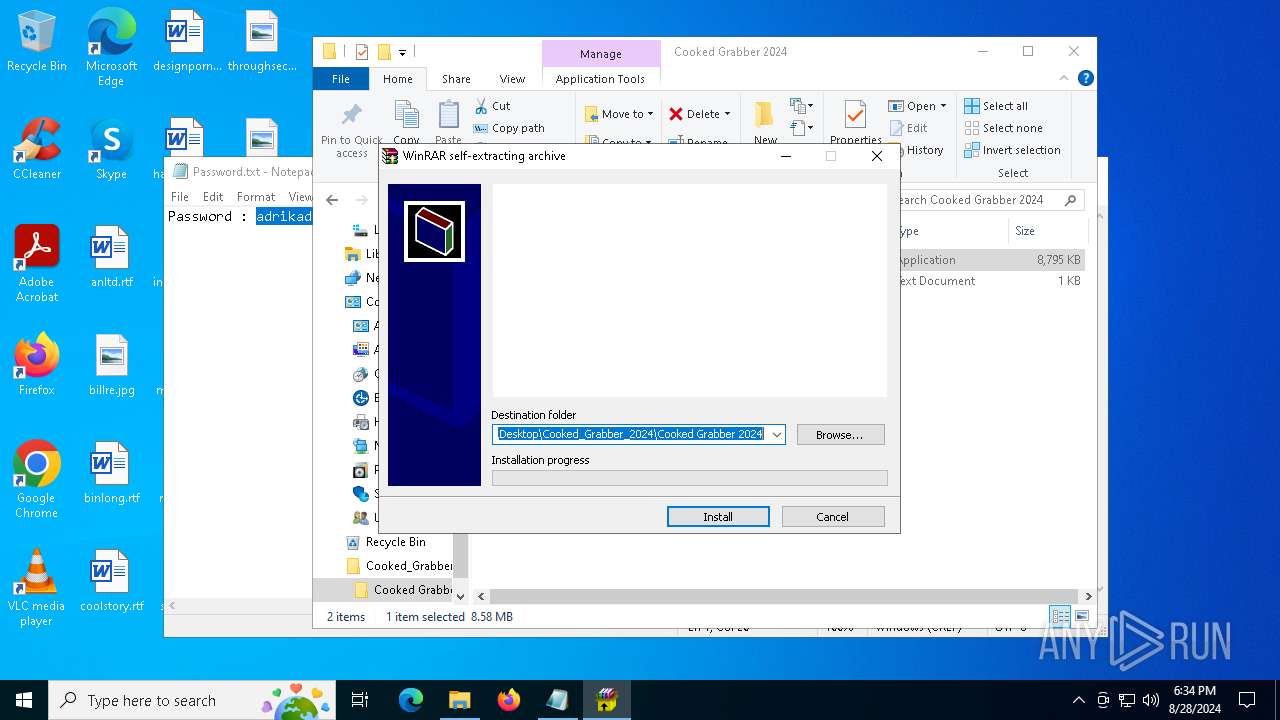Click the Manage contextual tab

(601, 54)
